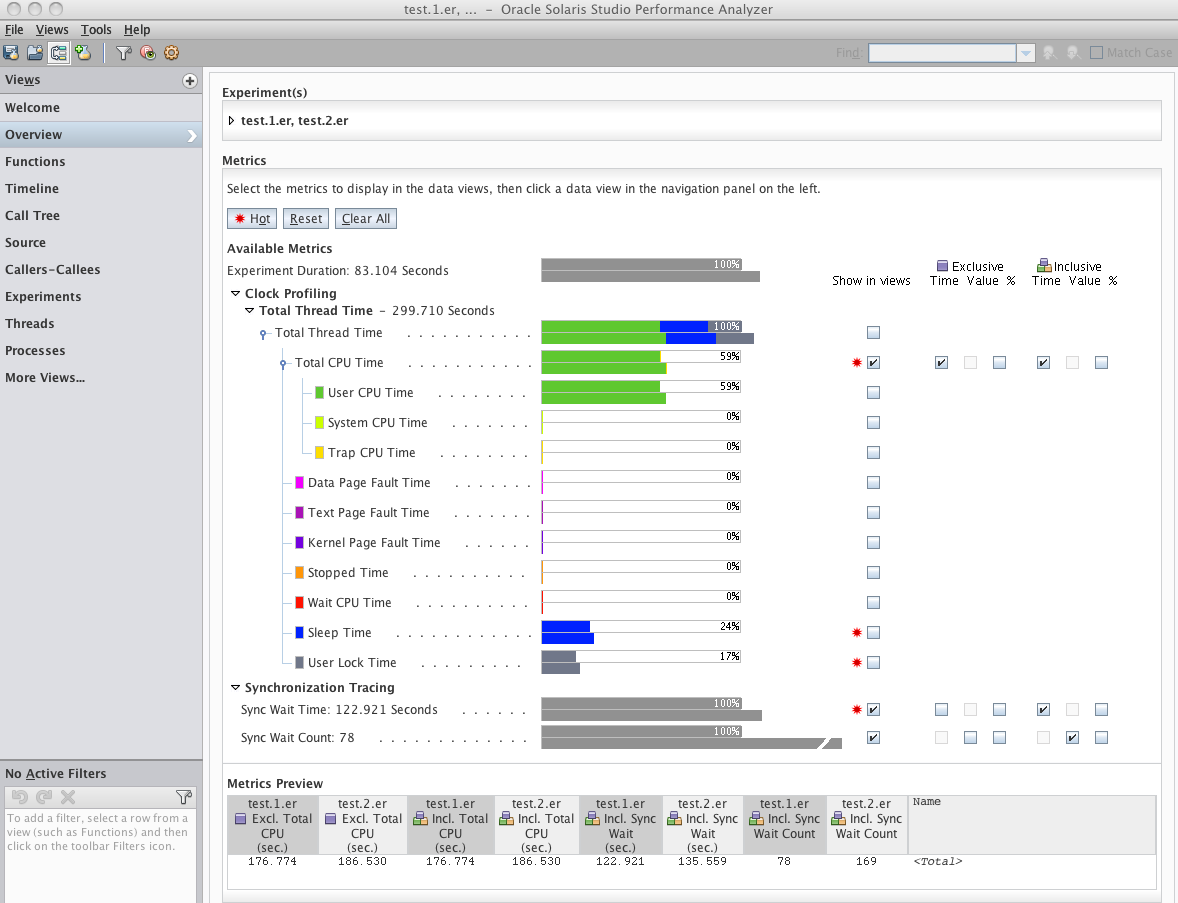Image resolution: width=1178 pixels, height=903 pixels.
Task: Click red Wait CPU Time color swatch
Action: (x=300, y=603)
